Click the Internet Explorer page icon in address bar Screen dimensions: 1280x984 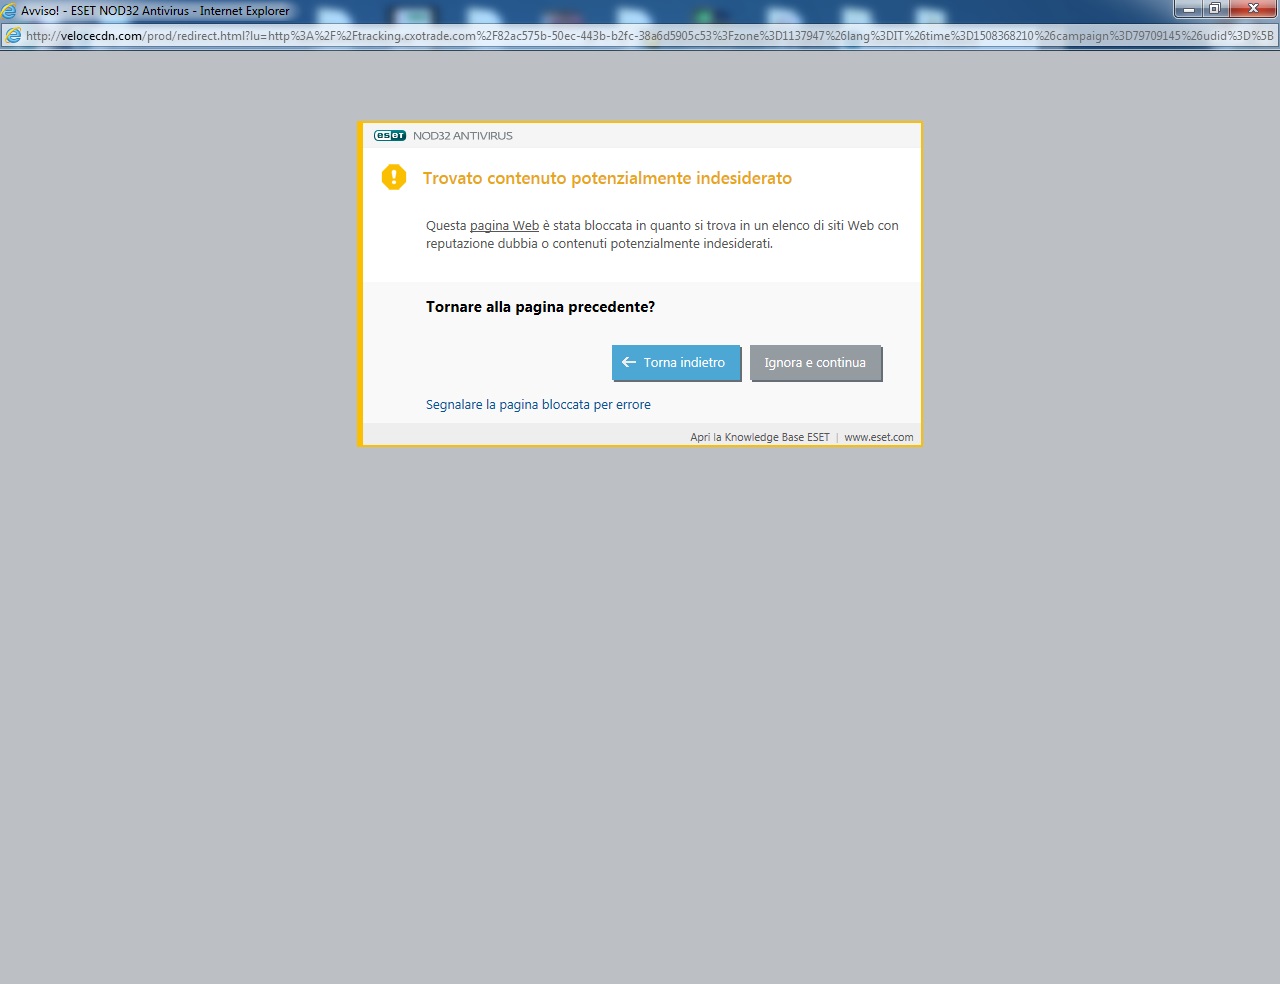[13, 36]
